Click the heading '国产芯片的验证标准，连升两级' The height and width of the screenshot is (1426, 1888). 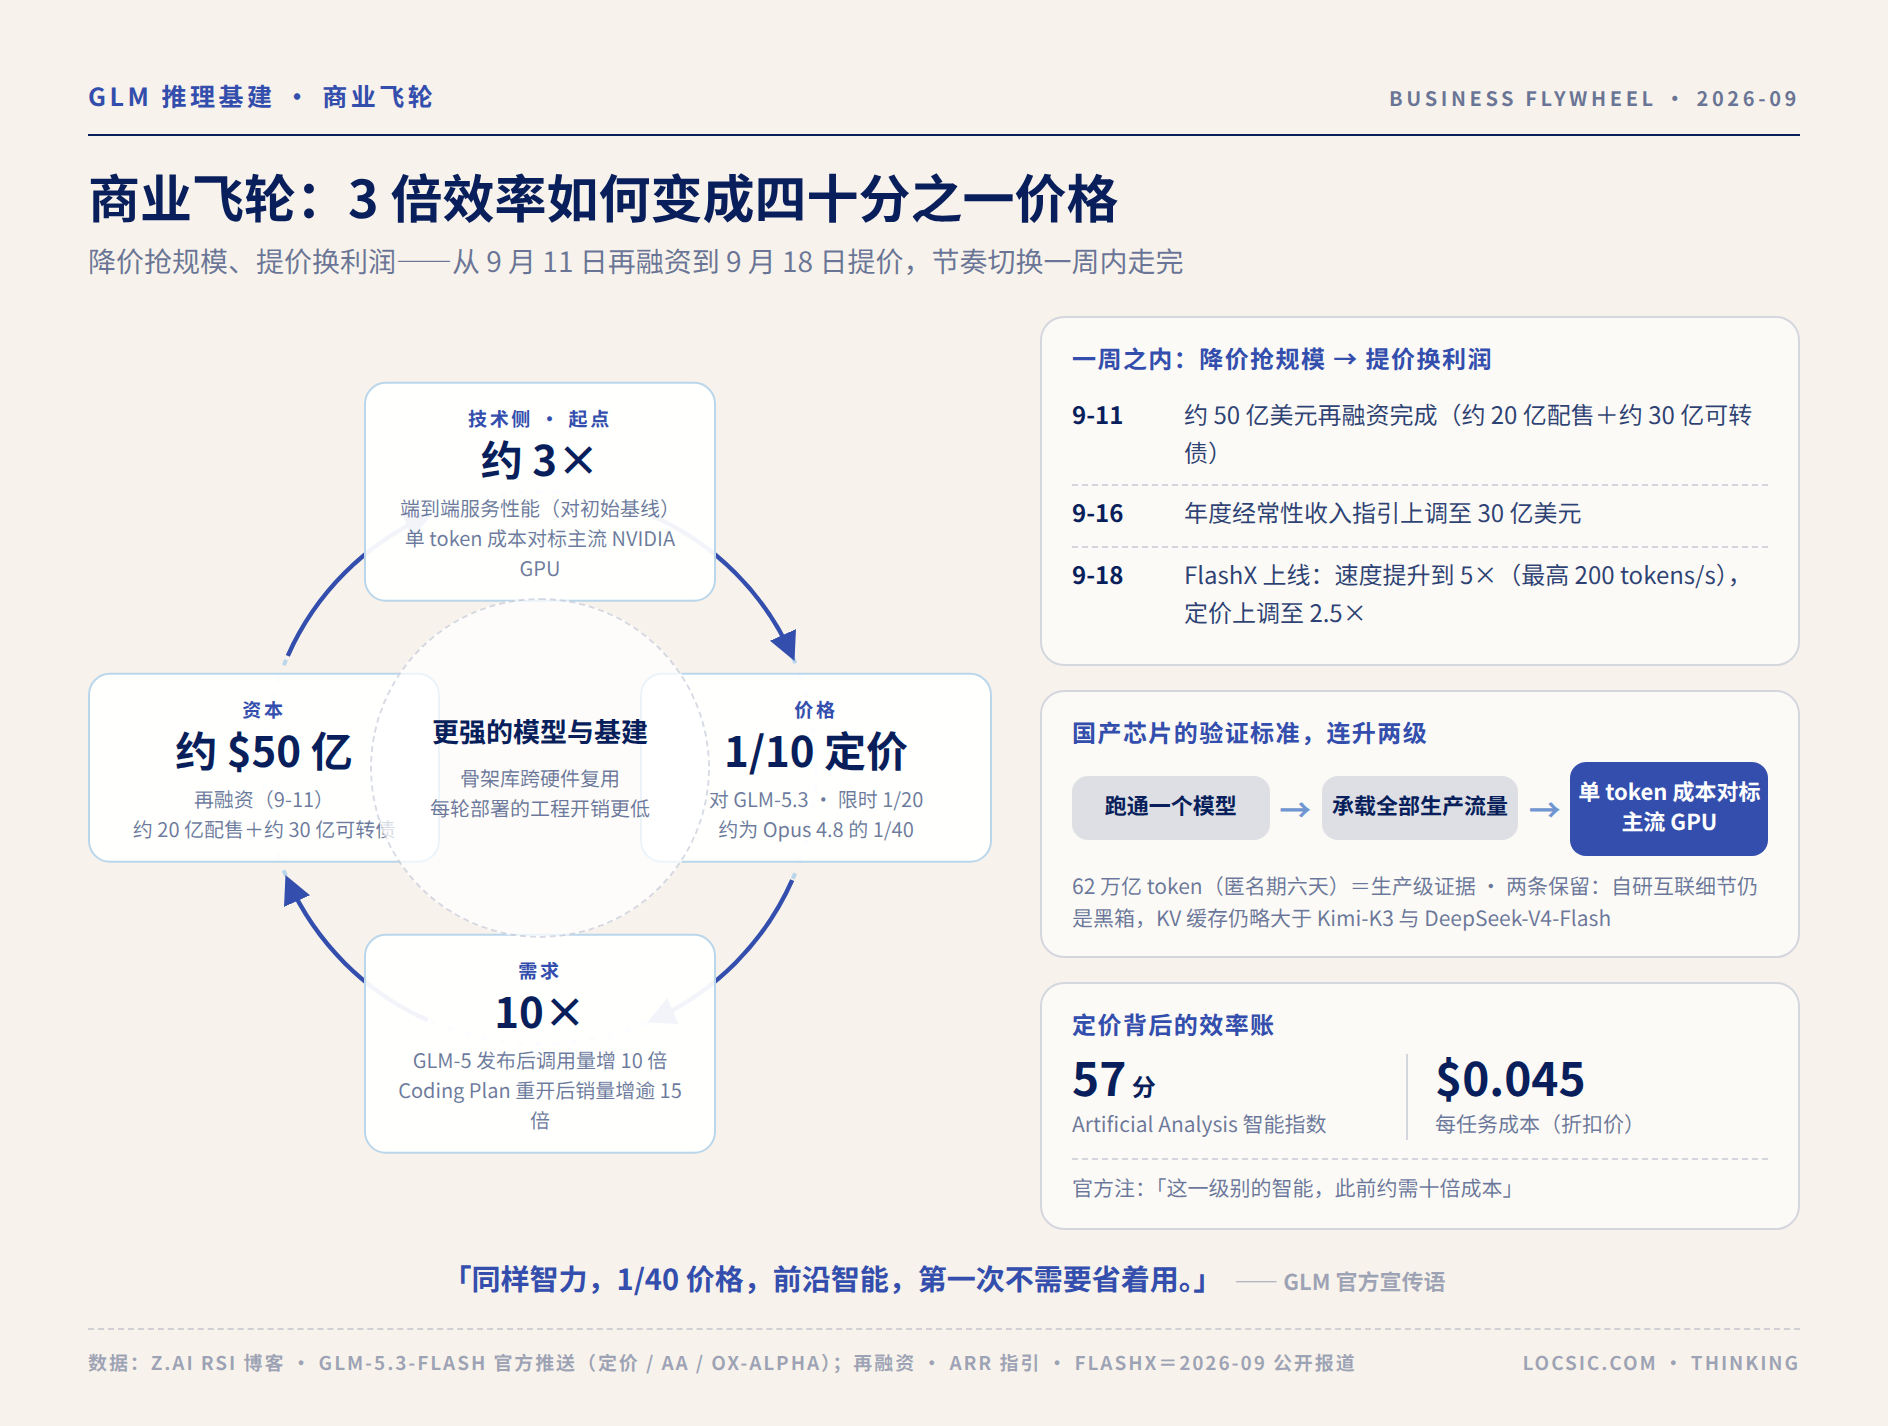pyautogui.click(x=1249, y=734)
